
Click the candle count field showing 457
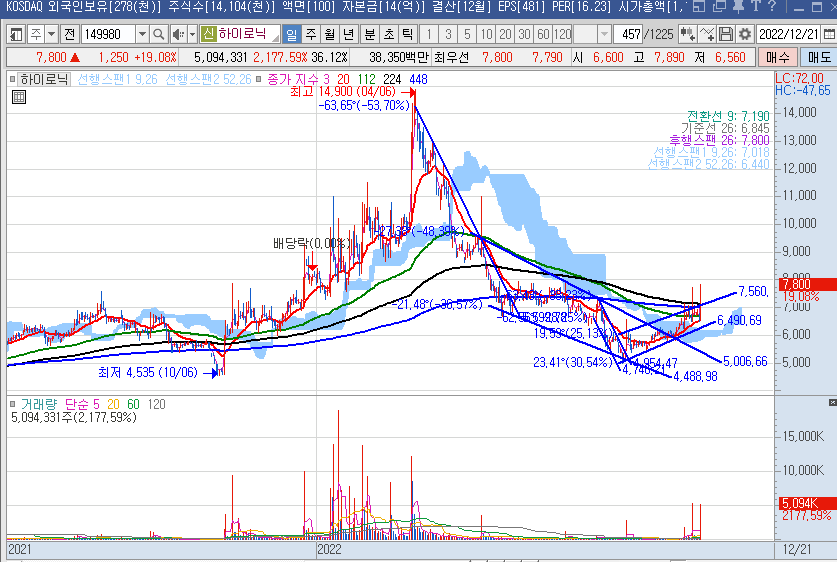(x=628, y=35)
